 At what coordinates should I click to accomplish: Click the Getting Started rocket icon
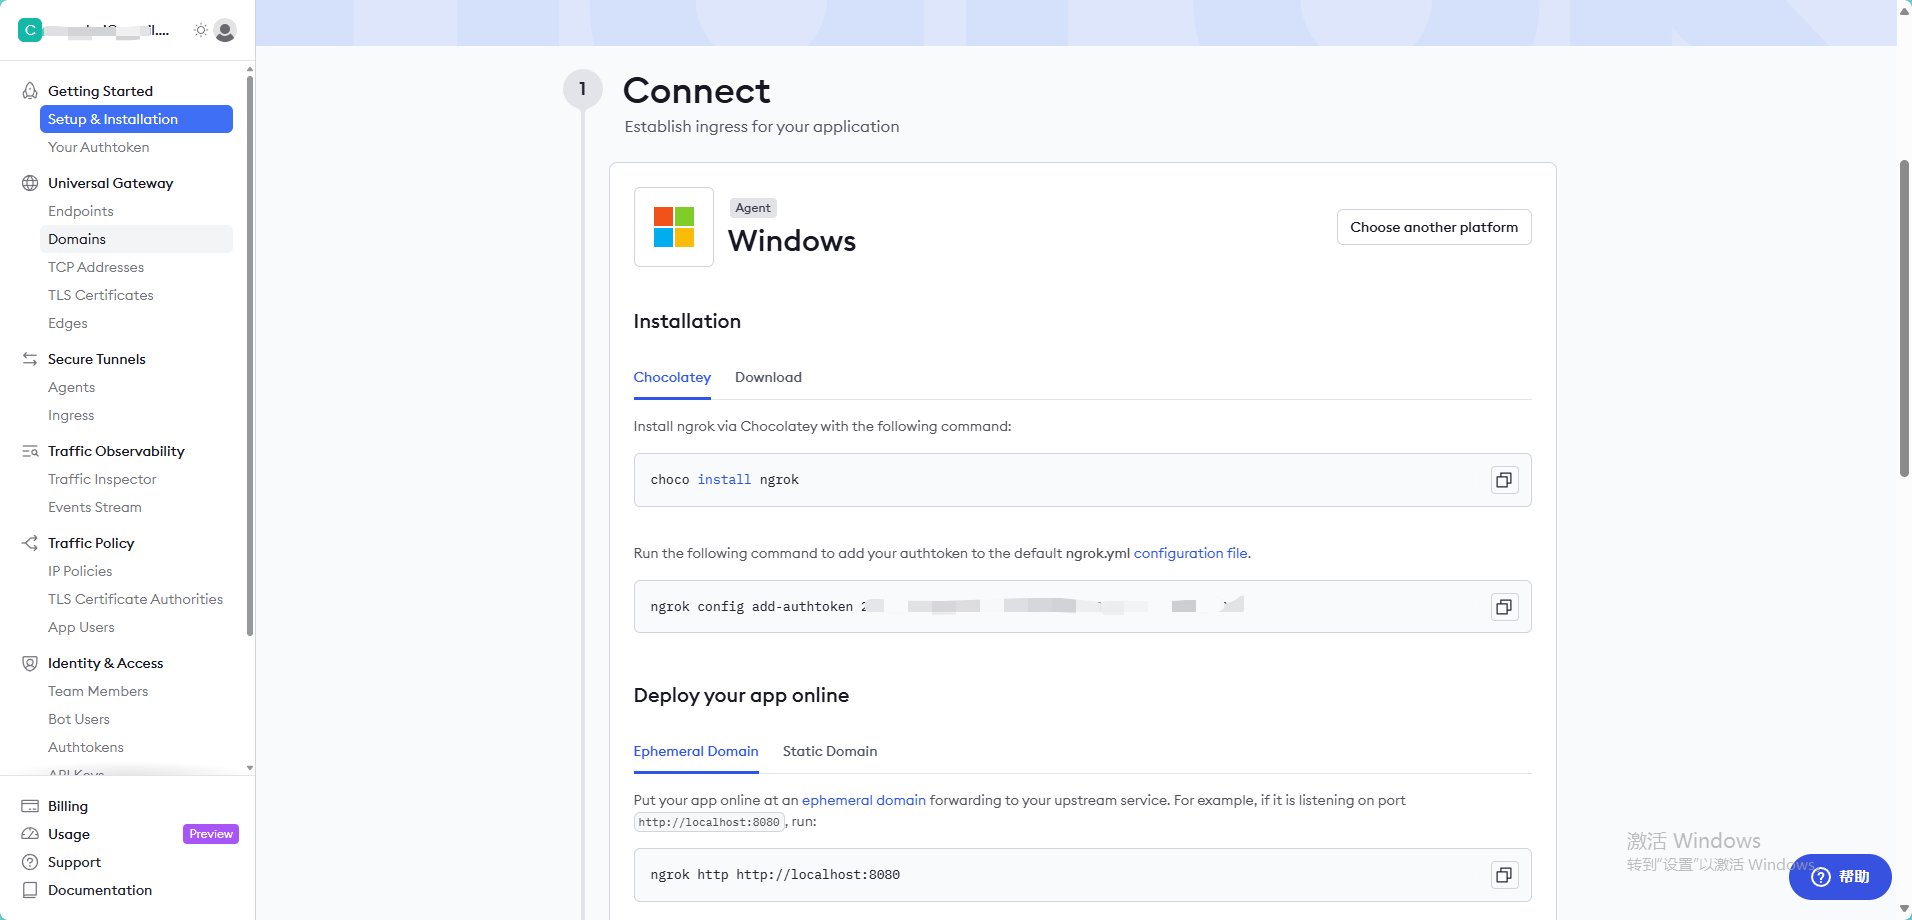click(x=30, y=91)
